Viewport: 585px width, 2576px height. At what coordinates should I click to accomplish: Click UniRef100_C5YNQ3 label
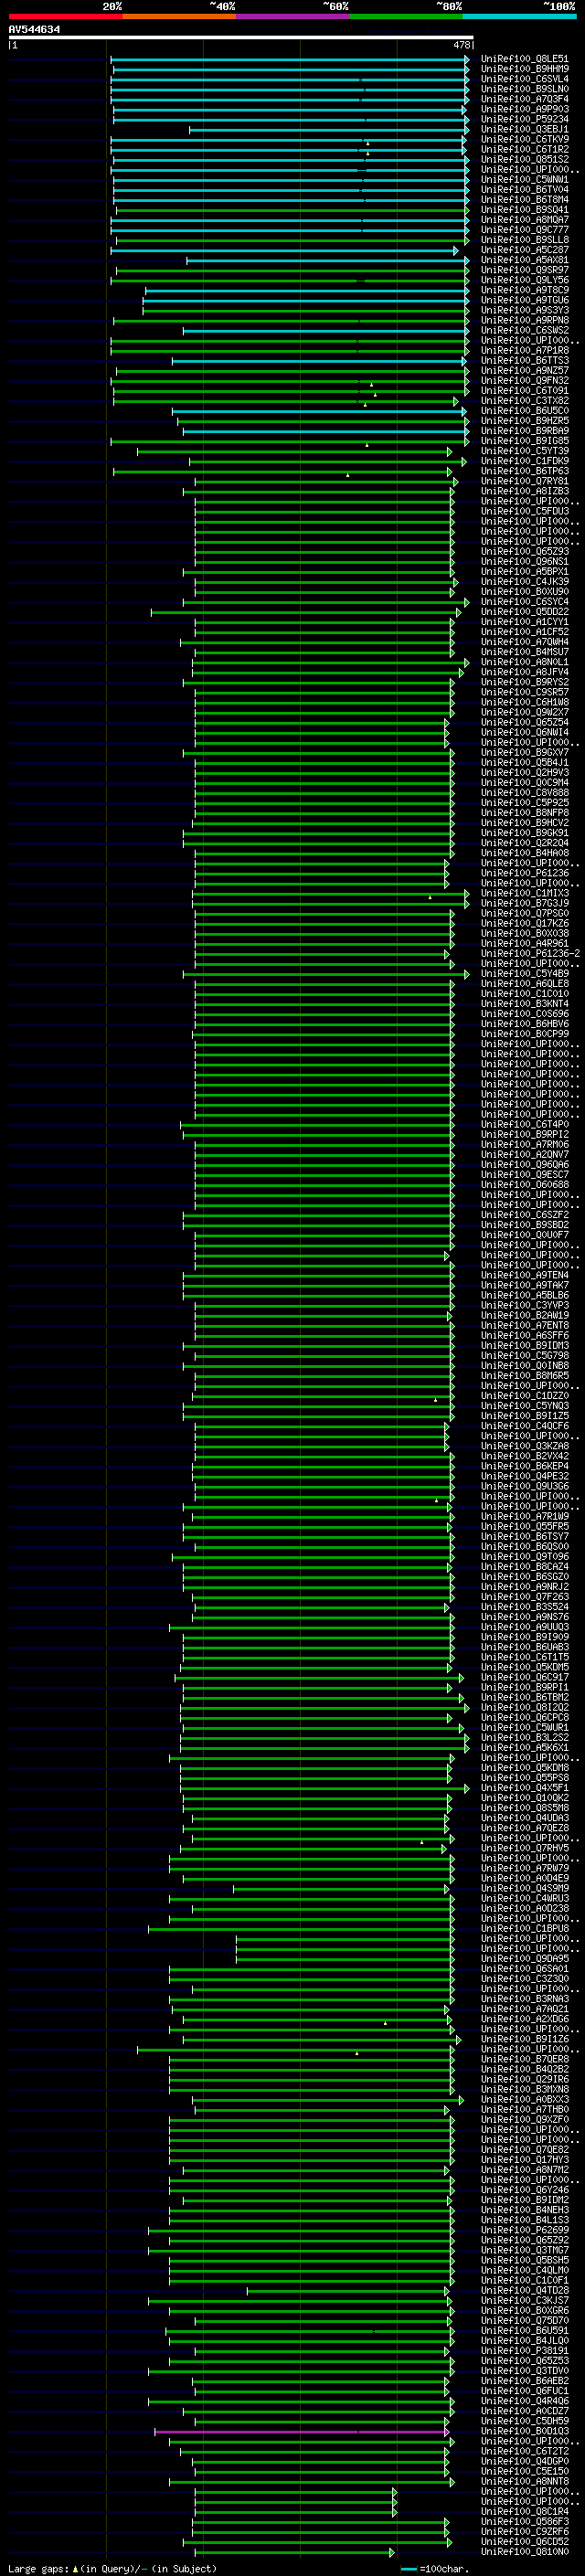[524, 1407]
